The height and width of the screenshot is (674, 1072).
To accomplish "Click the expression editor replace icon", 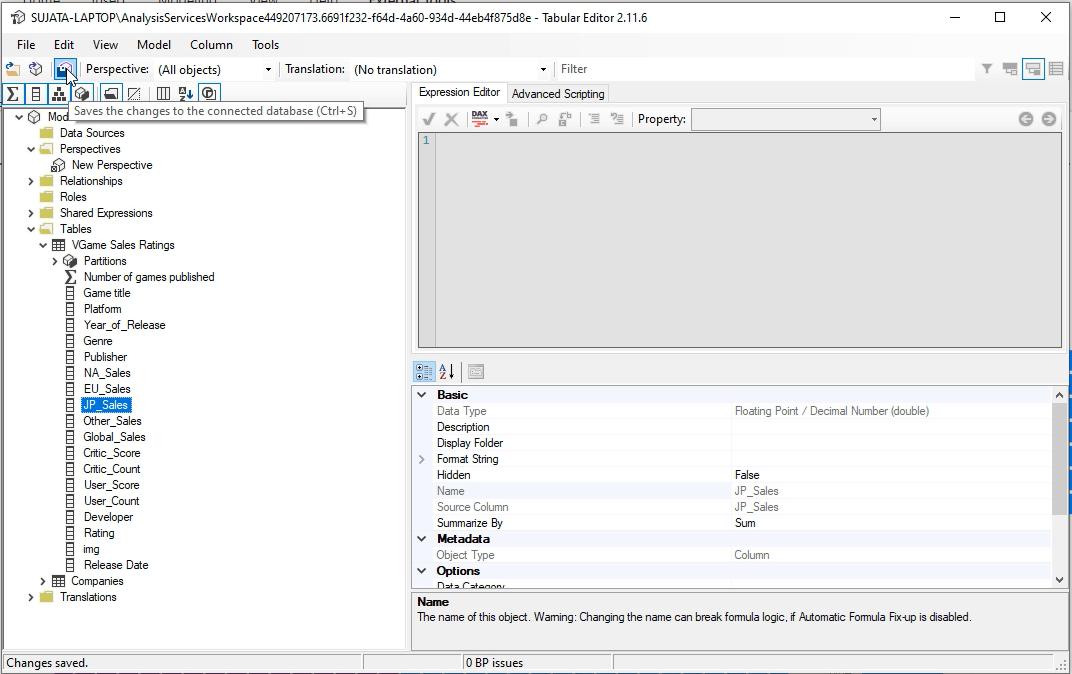I will click(x=565, y=119).
